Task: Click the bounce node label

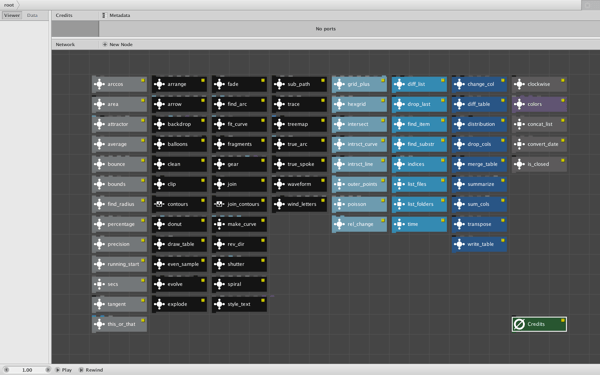Action: [x=116, y=164]
